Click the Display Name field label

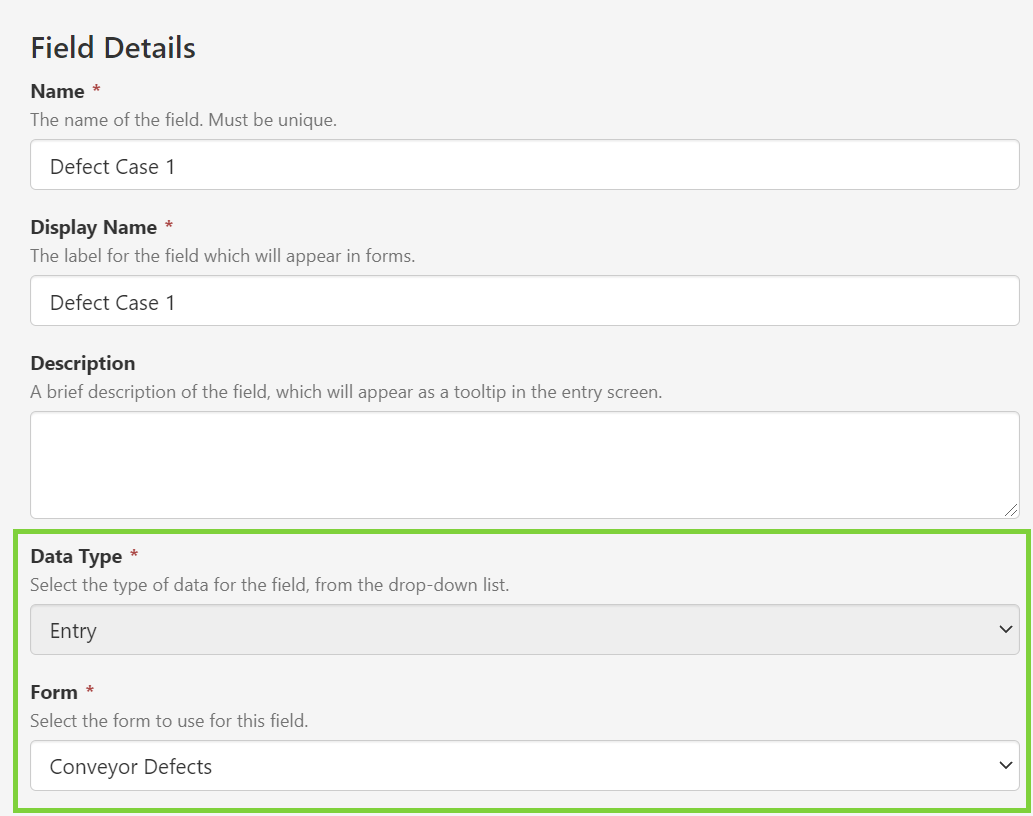pyautogui.click(x=93, y=228)
